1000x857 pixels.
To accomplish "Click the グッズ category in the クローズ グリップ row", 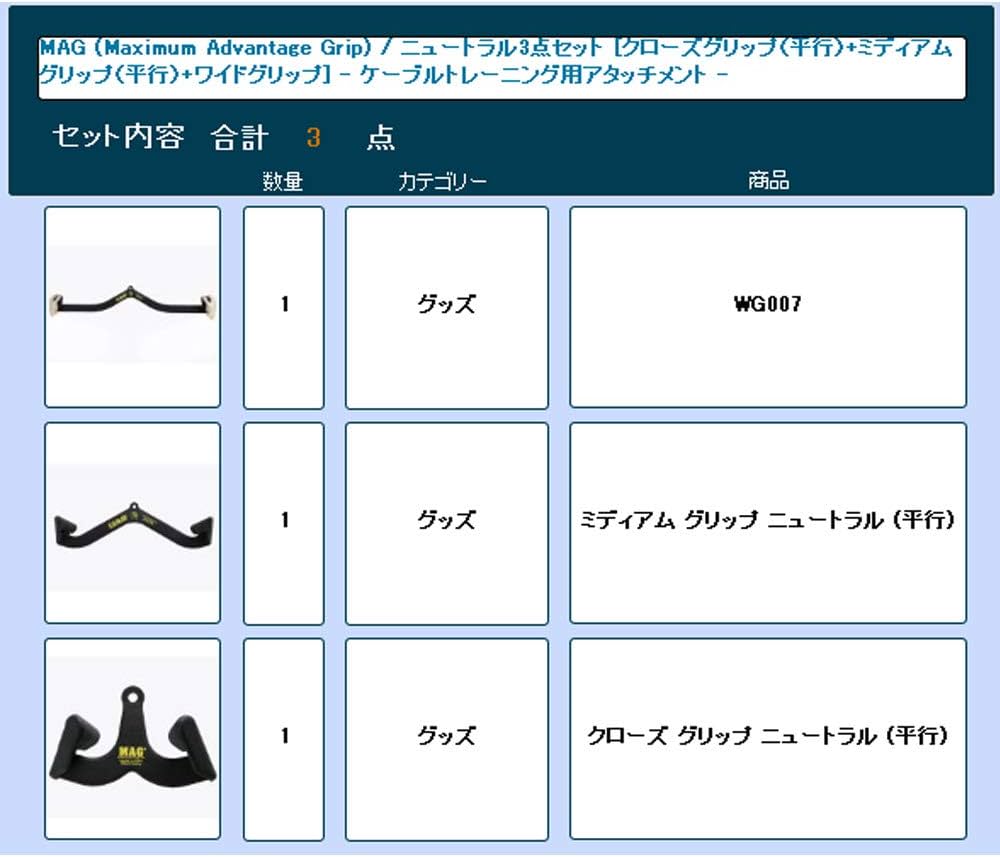I will pos(446,738).
